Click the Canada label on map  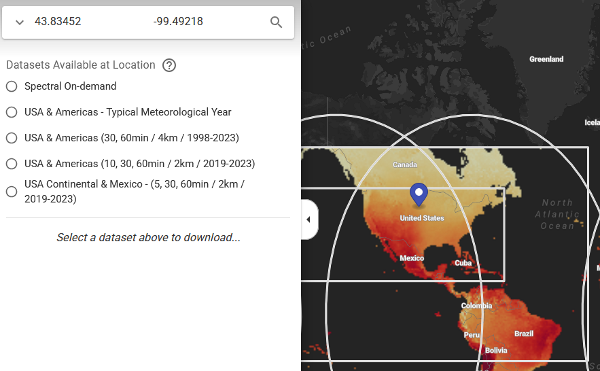(404, 164)
